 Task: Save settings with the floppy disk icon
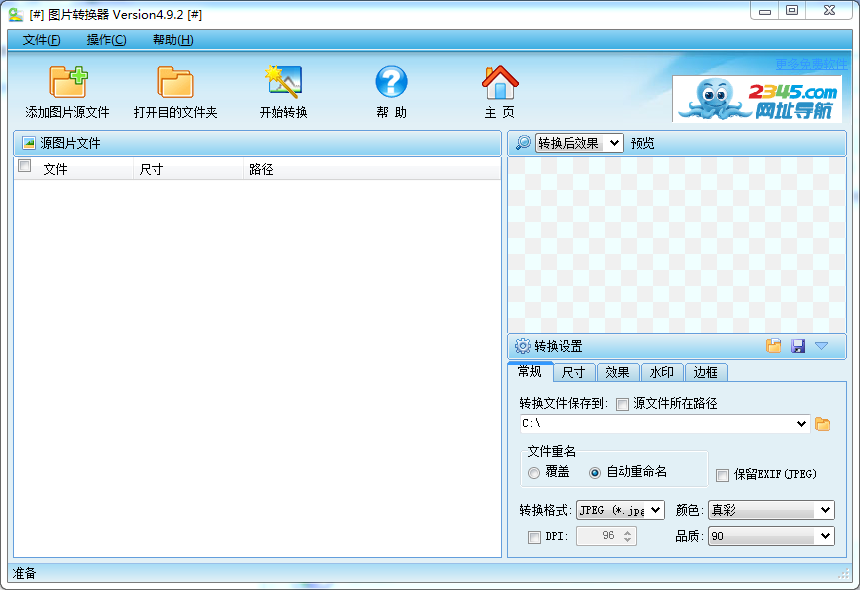798,345
